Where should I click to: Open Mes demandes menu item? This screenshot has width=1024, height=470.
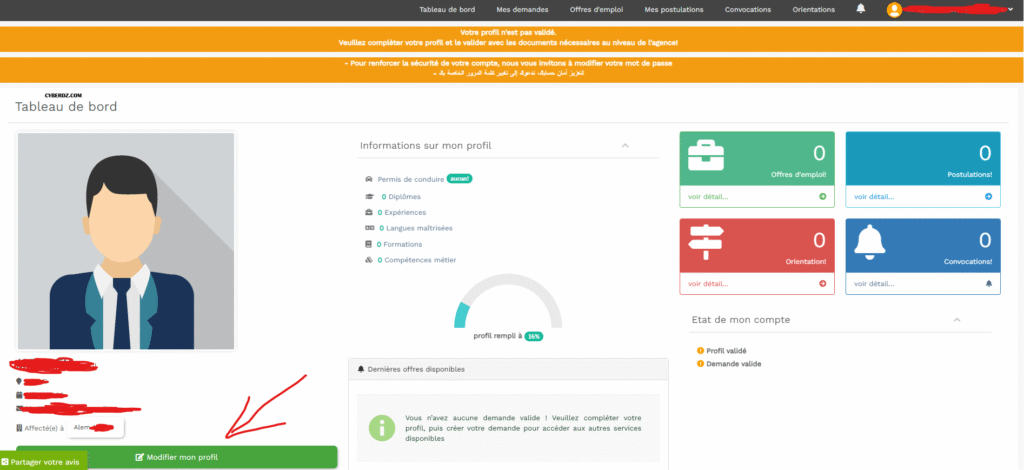click(x=522, y=10)
